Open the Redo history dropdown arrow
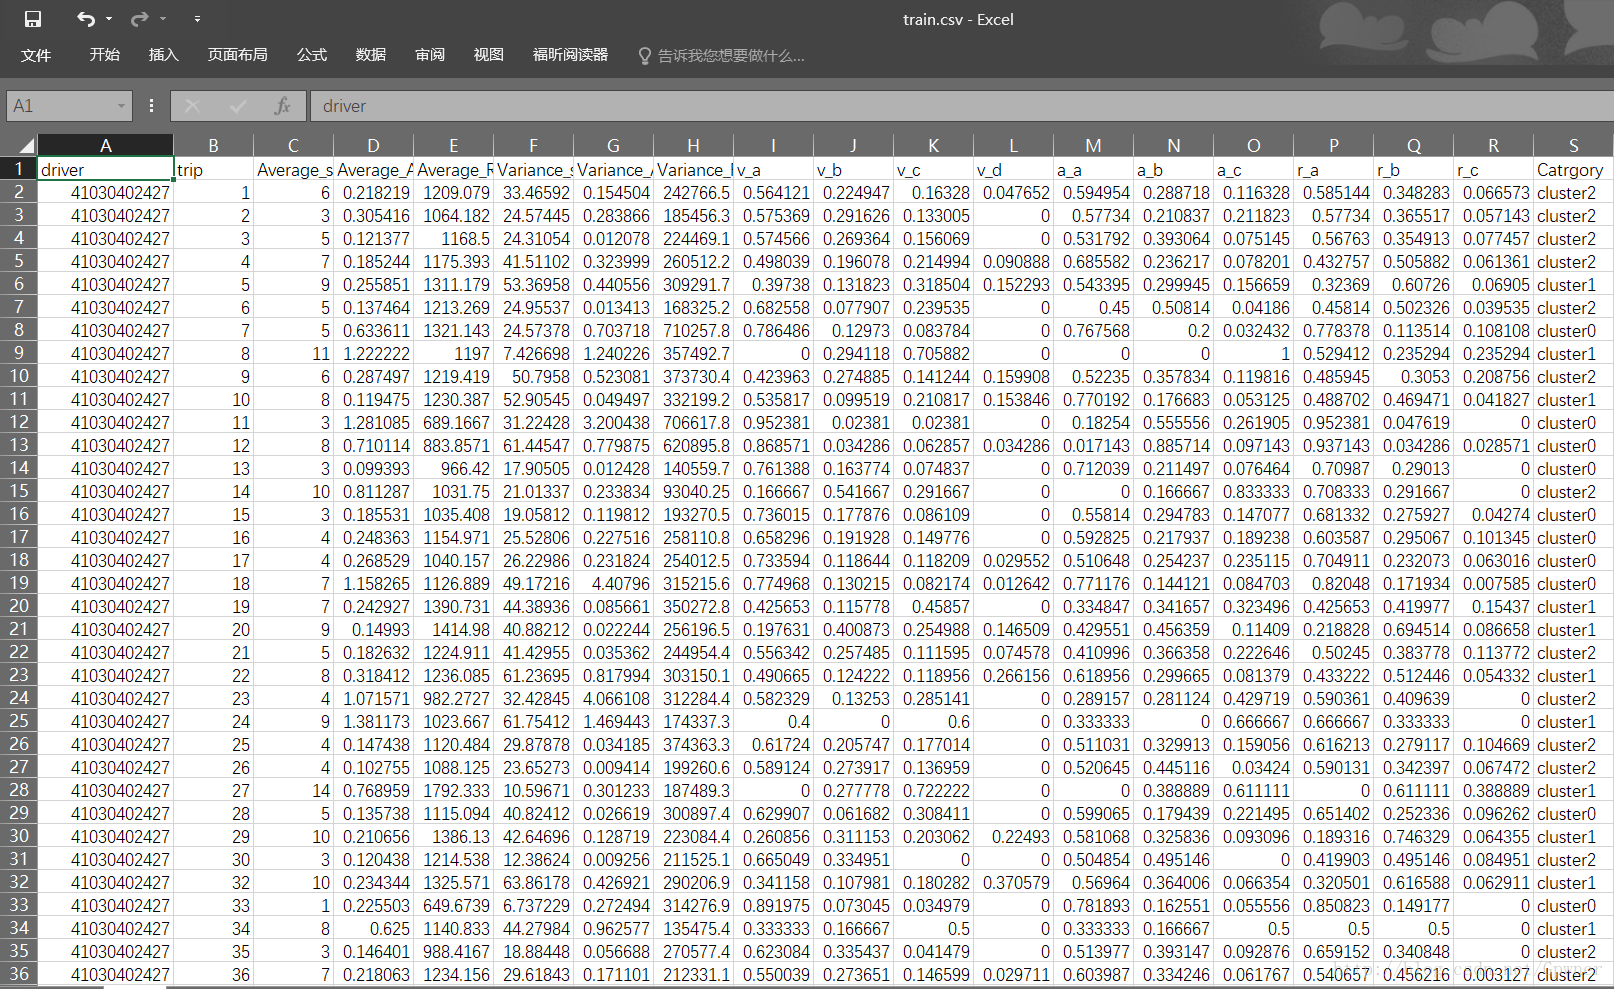Viewport: 1614px width, 989px height. pyautogui.click(x=163, y=19)
